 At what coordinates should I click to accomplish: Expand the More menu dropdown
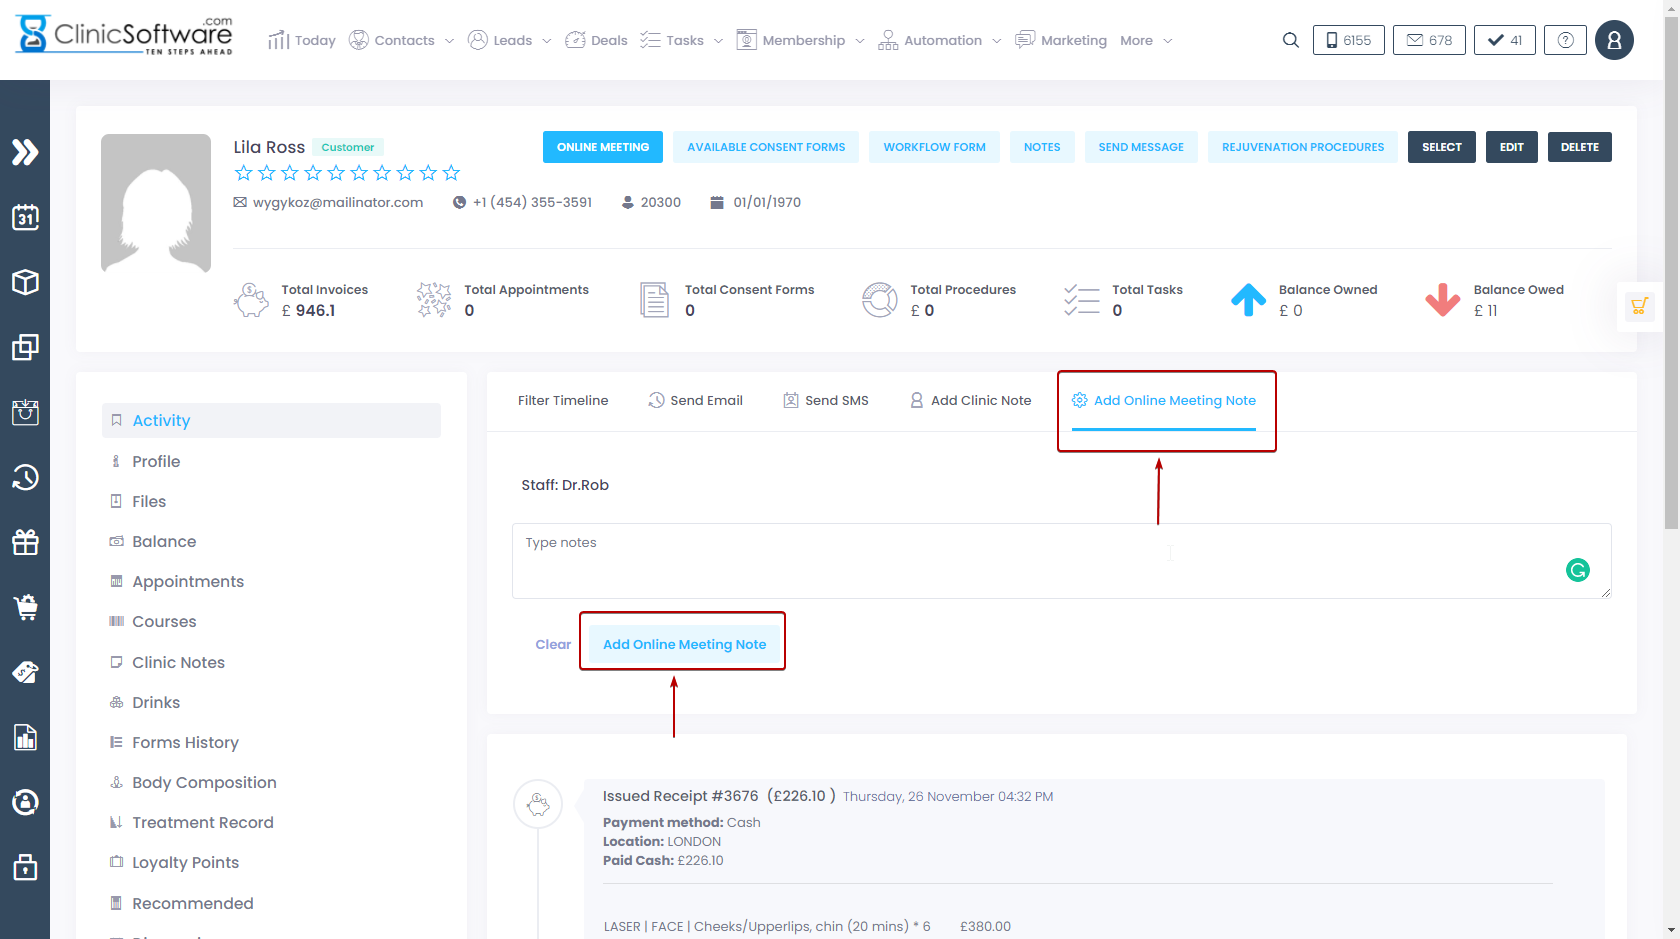coord(1146,40)
